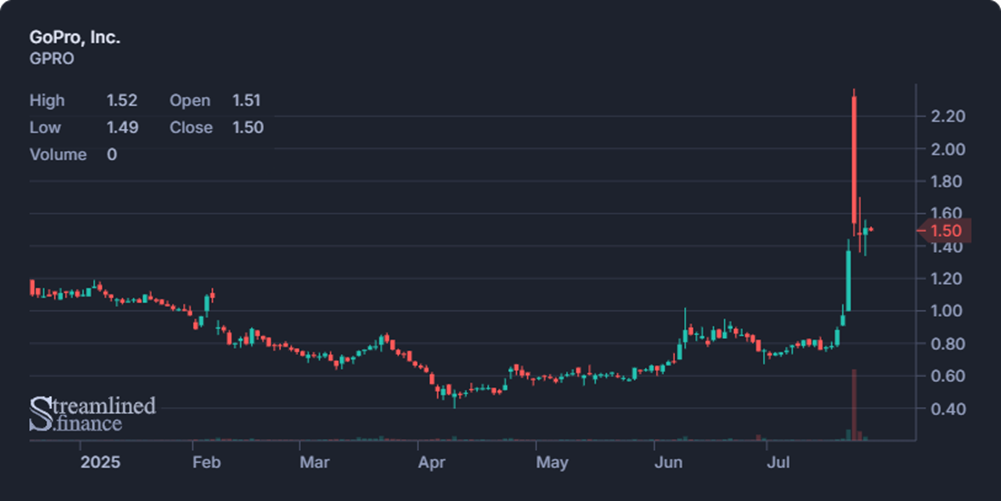
Task: Click the 2025 date axis label
Action: tap(100, 462)
